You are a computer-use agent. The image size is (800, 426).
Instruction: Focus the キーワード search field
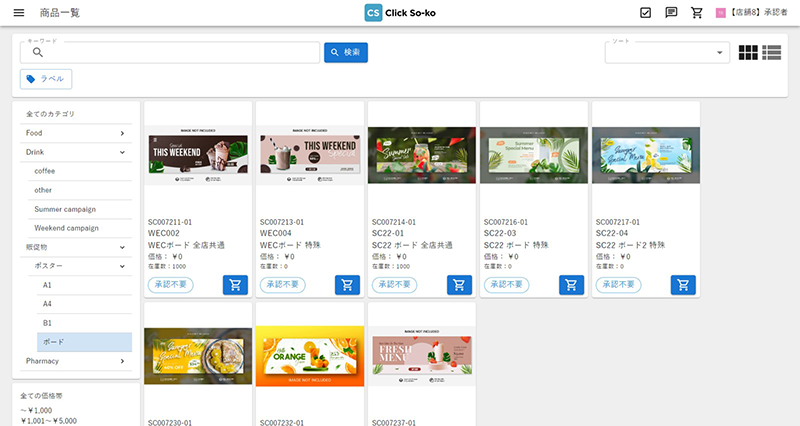(170, 53)
